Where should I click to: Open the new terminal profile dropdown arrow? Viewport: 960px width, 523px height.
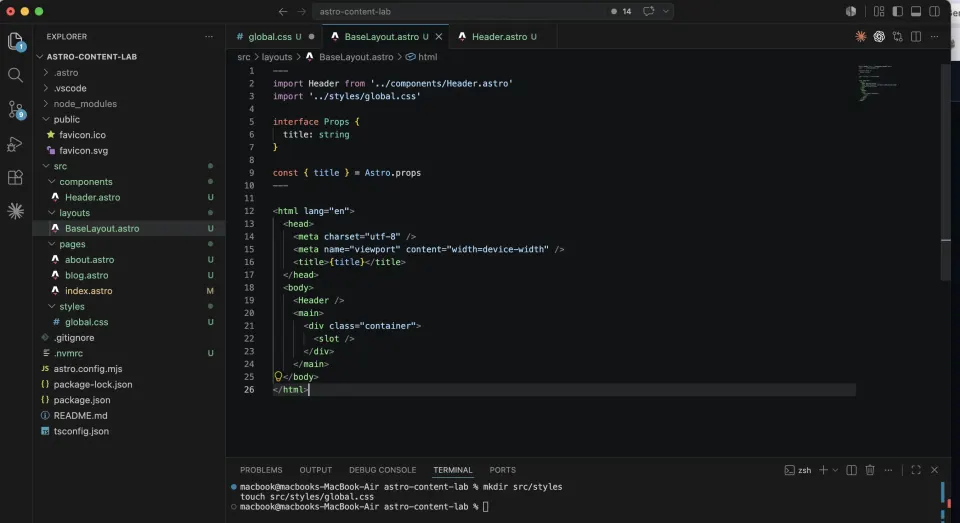835,470
